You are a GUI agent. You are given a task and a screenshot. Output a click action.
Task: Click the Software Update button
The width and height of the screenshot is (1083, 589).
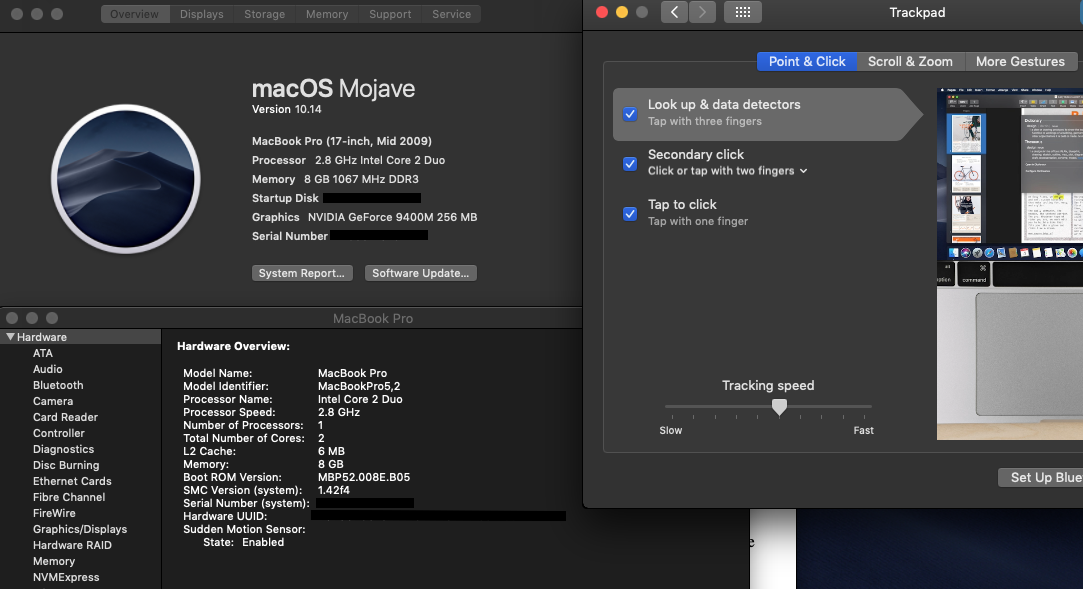click(x=421, y=273)
